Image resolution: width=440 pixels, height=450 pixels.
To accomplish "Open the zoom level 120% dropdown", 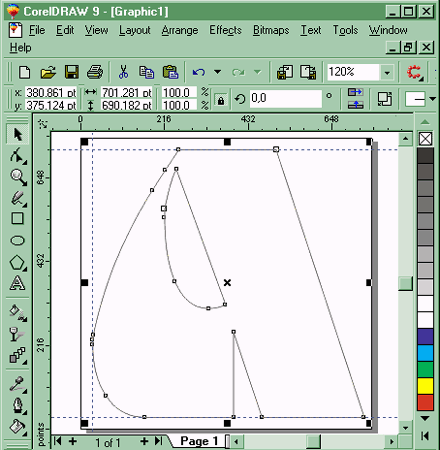I will tap(387, 72).
